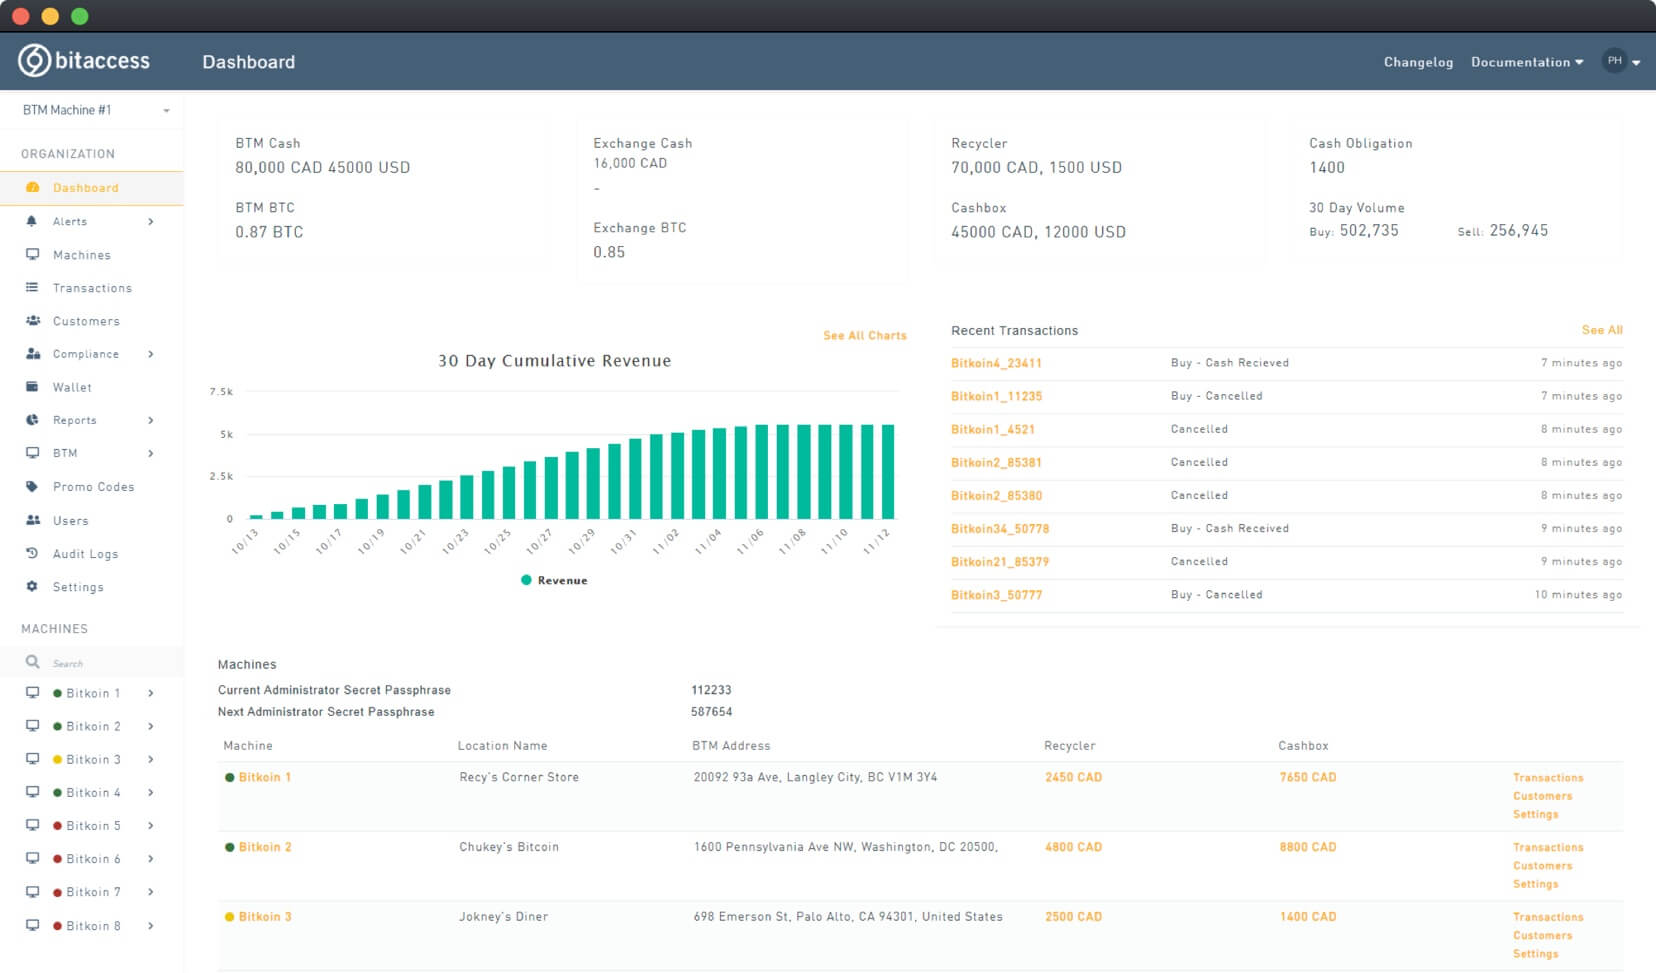This screenshot has width=1656, height=973.
Task: Click the yellow status indicator next to Bitkoin 3
Action: pyautogui.click(x=58, y=759)
